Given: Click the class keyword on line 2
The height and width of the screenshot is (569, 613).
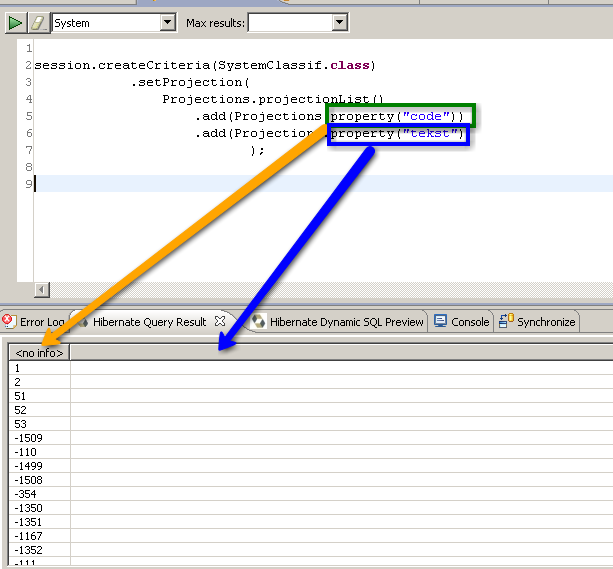Looking at the screenshot, I should click(350, 65).
